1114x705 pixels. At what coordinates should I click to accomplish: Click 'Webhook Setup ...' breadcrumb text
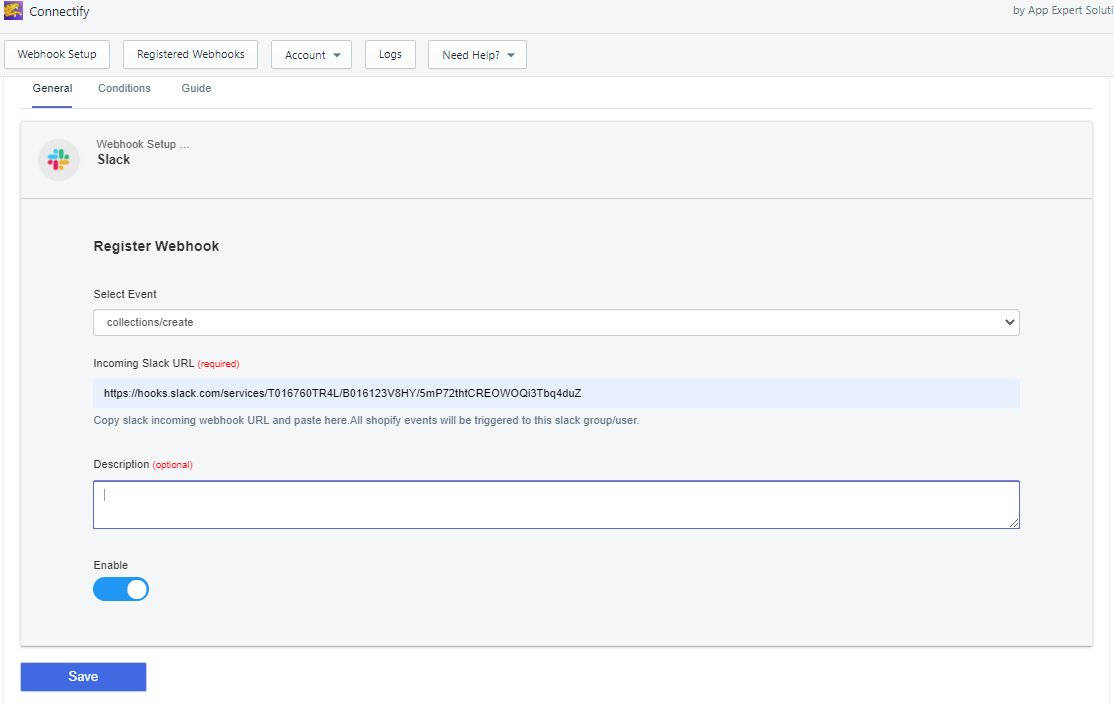click(x=143, y=144)
